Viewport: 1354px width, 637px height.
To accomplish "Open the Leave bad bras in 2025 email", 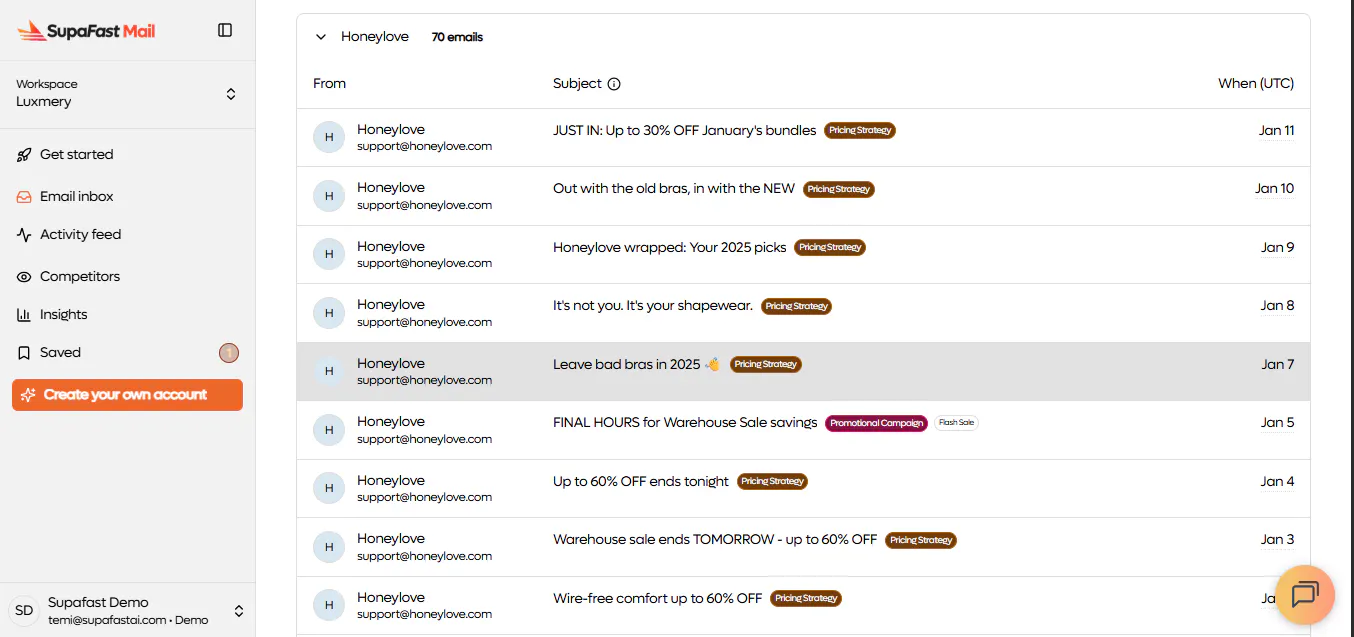I will (x=803, y=372).
